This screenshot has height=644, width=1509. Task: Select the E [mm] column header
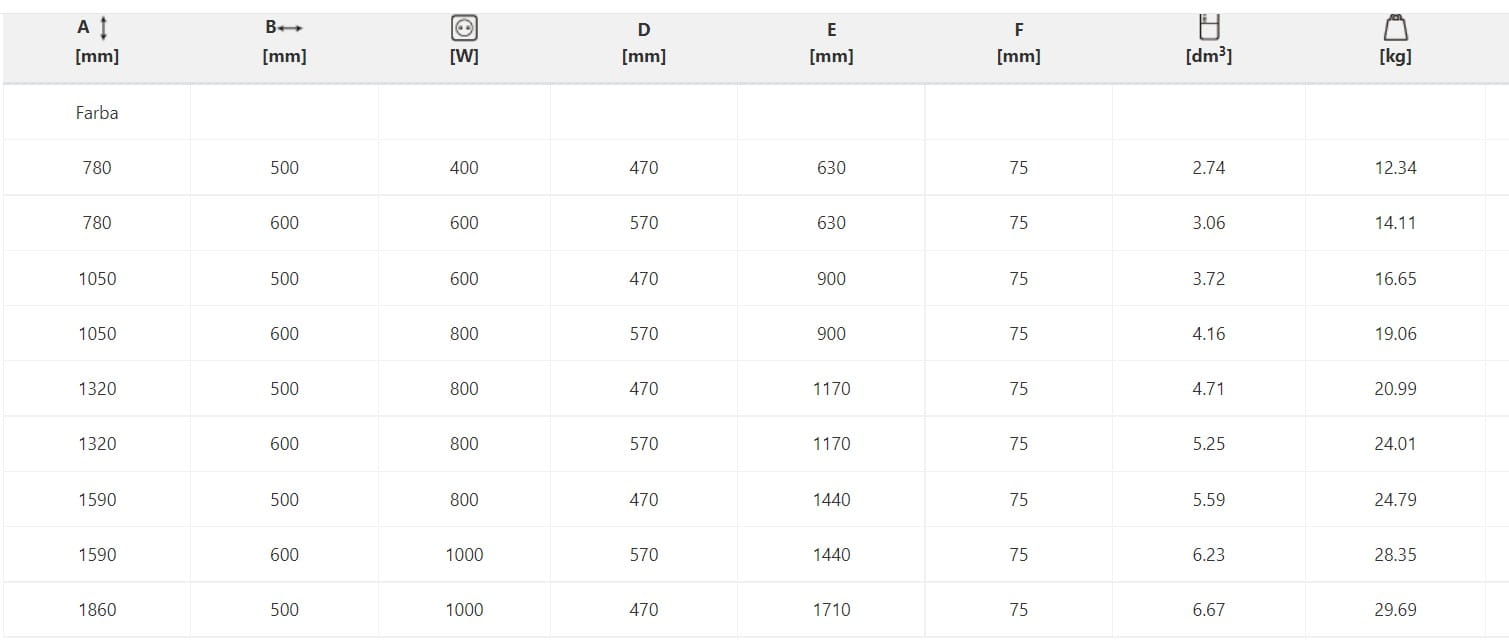tap(831, 43)
